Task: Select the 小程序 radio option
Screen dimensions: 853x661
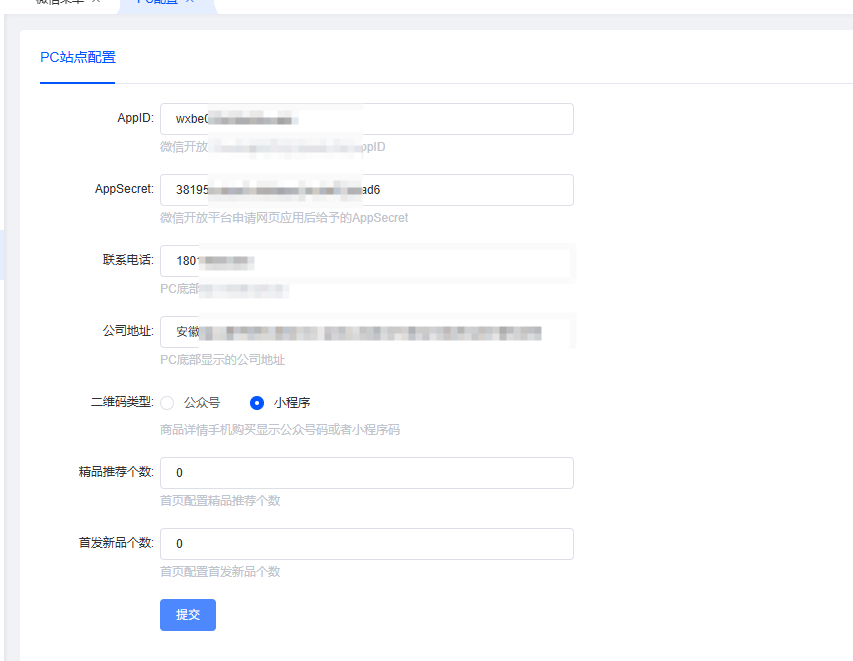Action: [x=257, y=402]
